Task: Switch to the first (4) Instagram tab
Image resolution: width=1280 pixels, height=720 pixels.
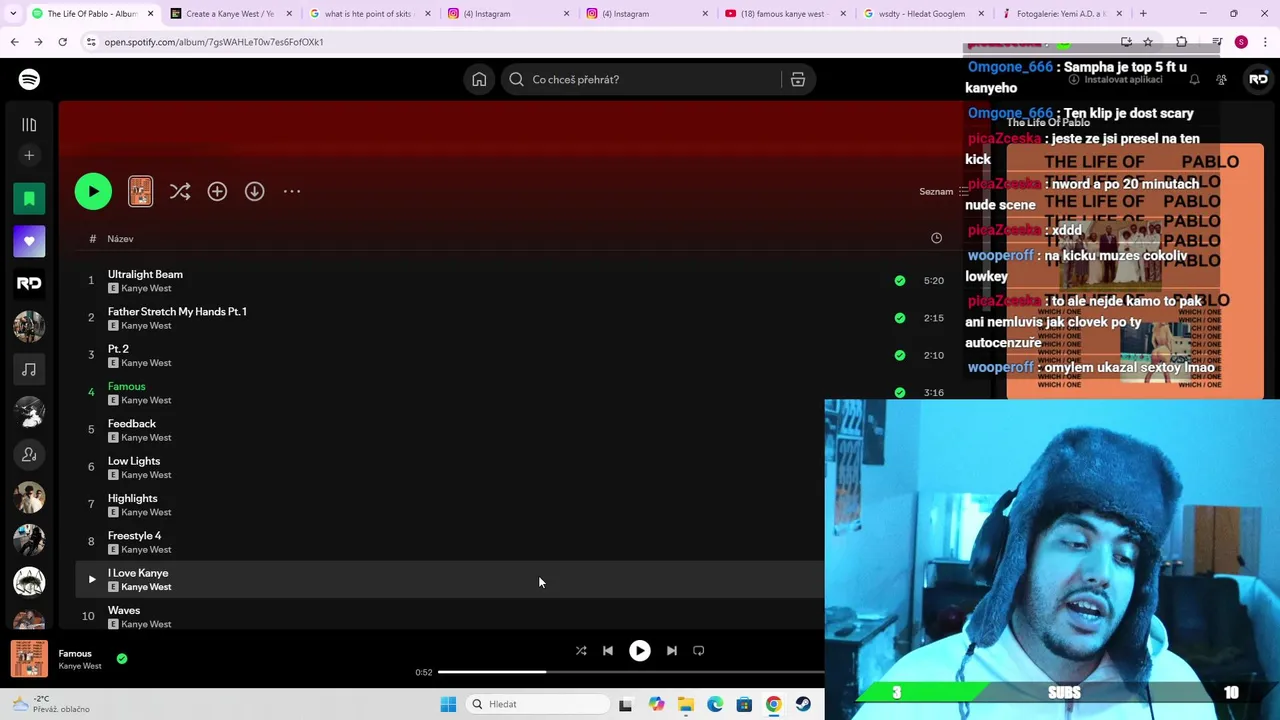Action: (x=508, y=14)
